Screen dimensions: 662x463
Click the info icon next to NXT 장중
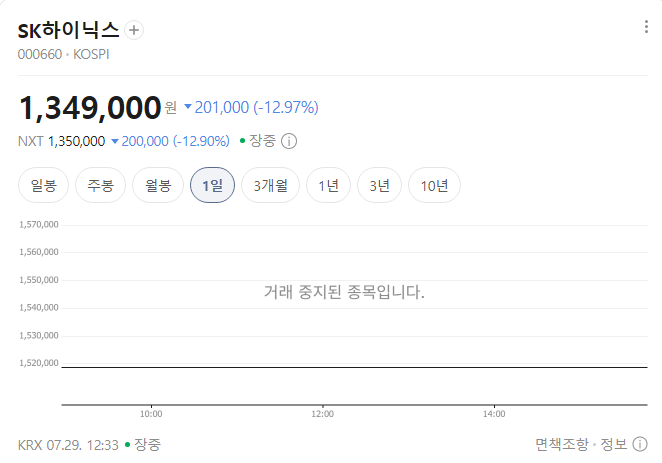coord(289,141)
